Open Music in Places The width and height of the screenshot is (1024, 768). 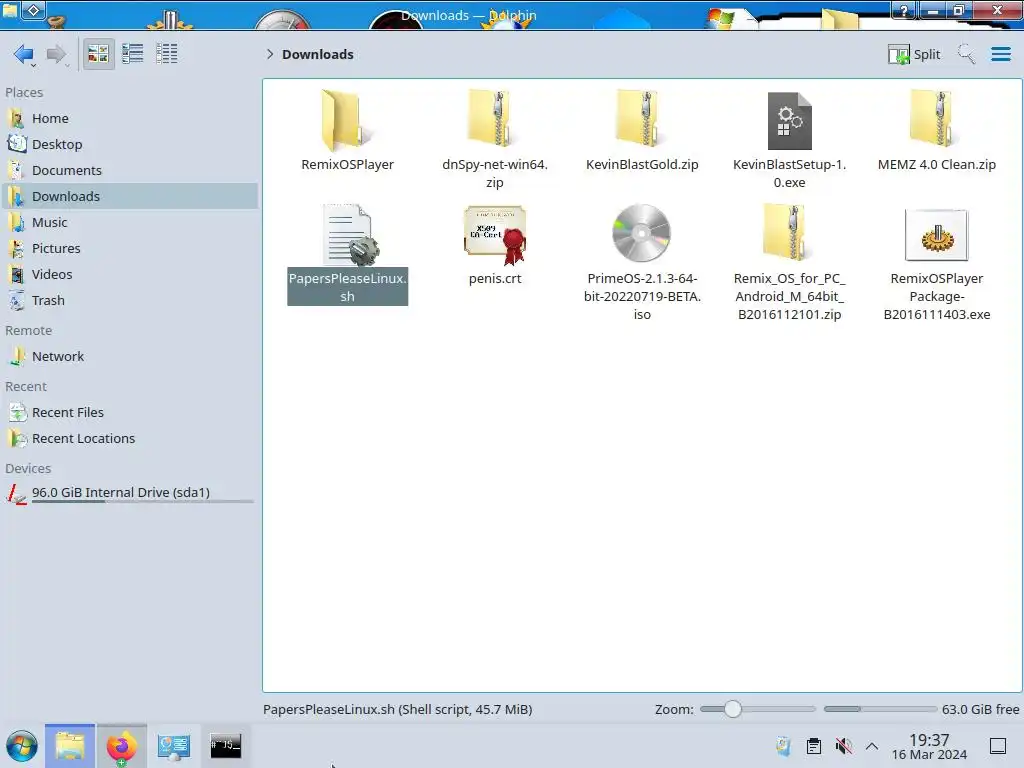point(129,223)
